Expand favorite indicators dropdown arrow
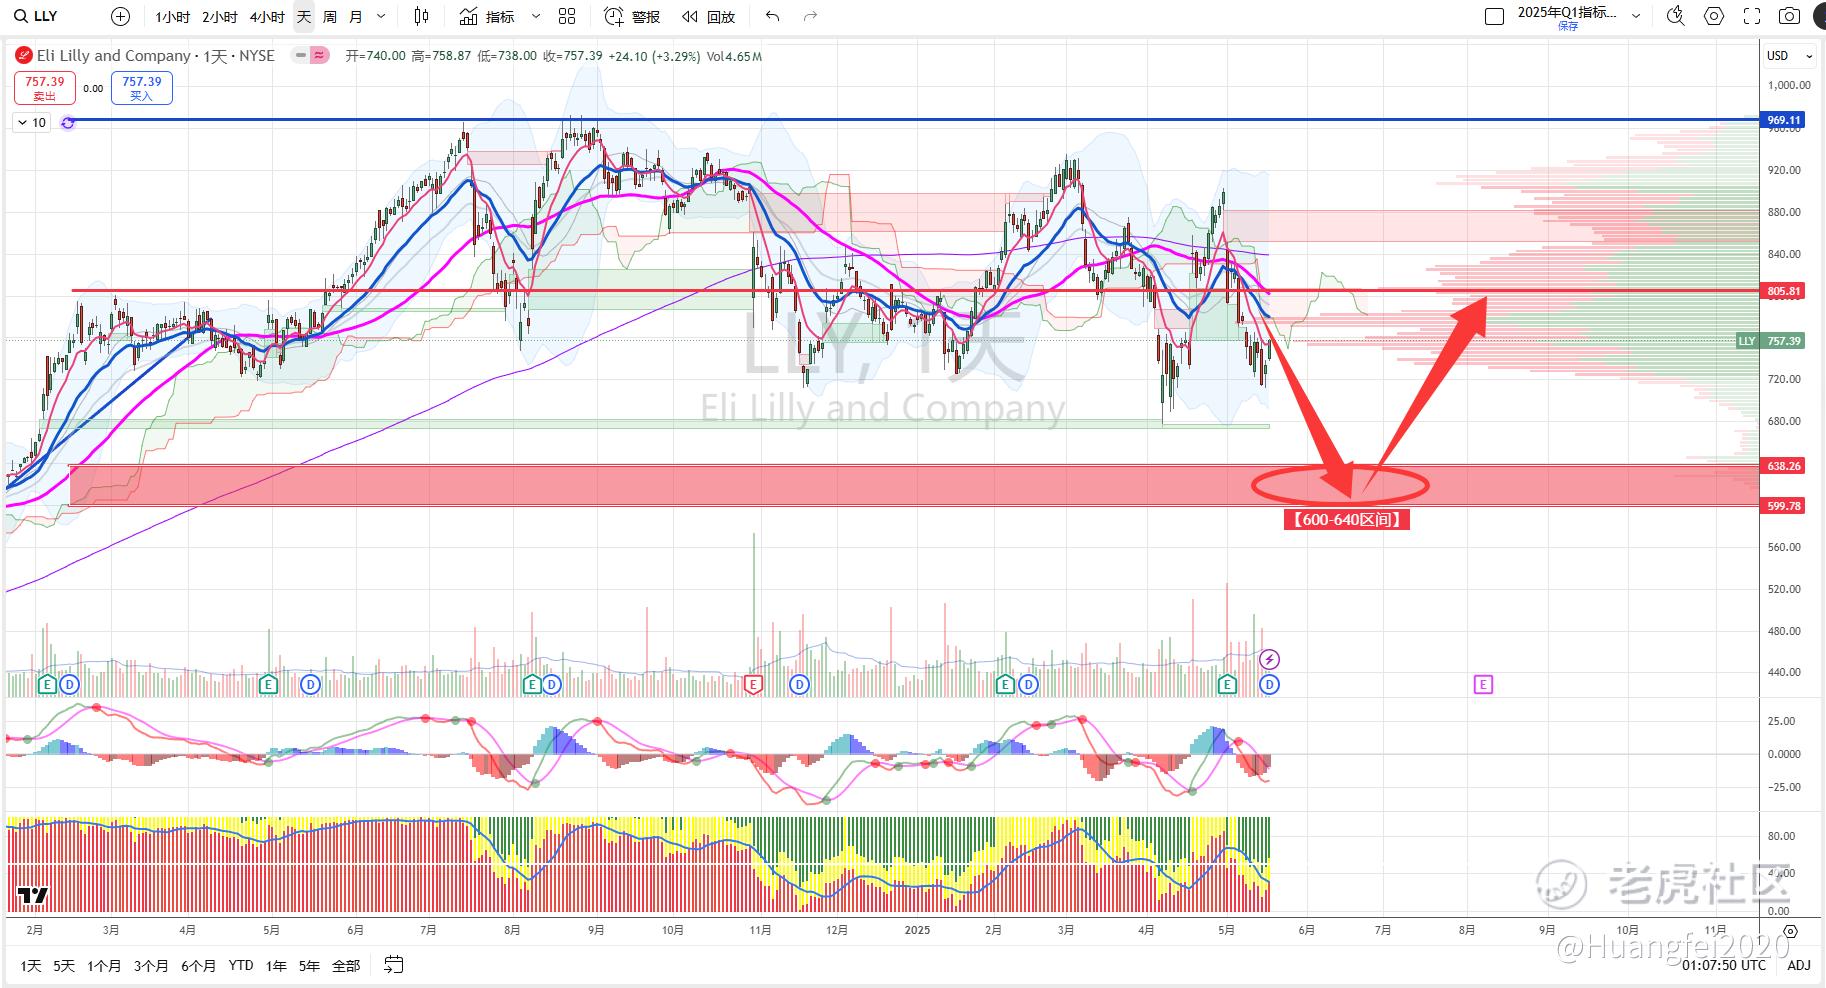1826x988 pixels. click(536, 17)
